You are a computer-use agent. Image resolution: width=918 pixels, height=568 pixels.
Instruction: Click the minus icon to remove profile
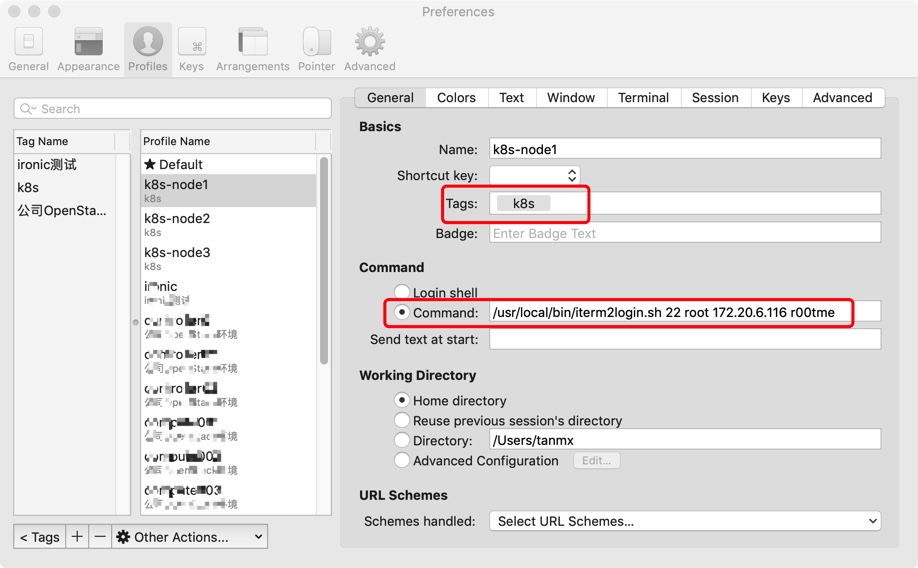coord(100,537)
